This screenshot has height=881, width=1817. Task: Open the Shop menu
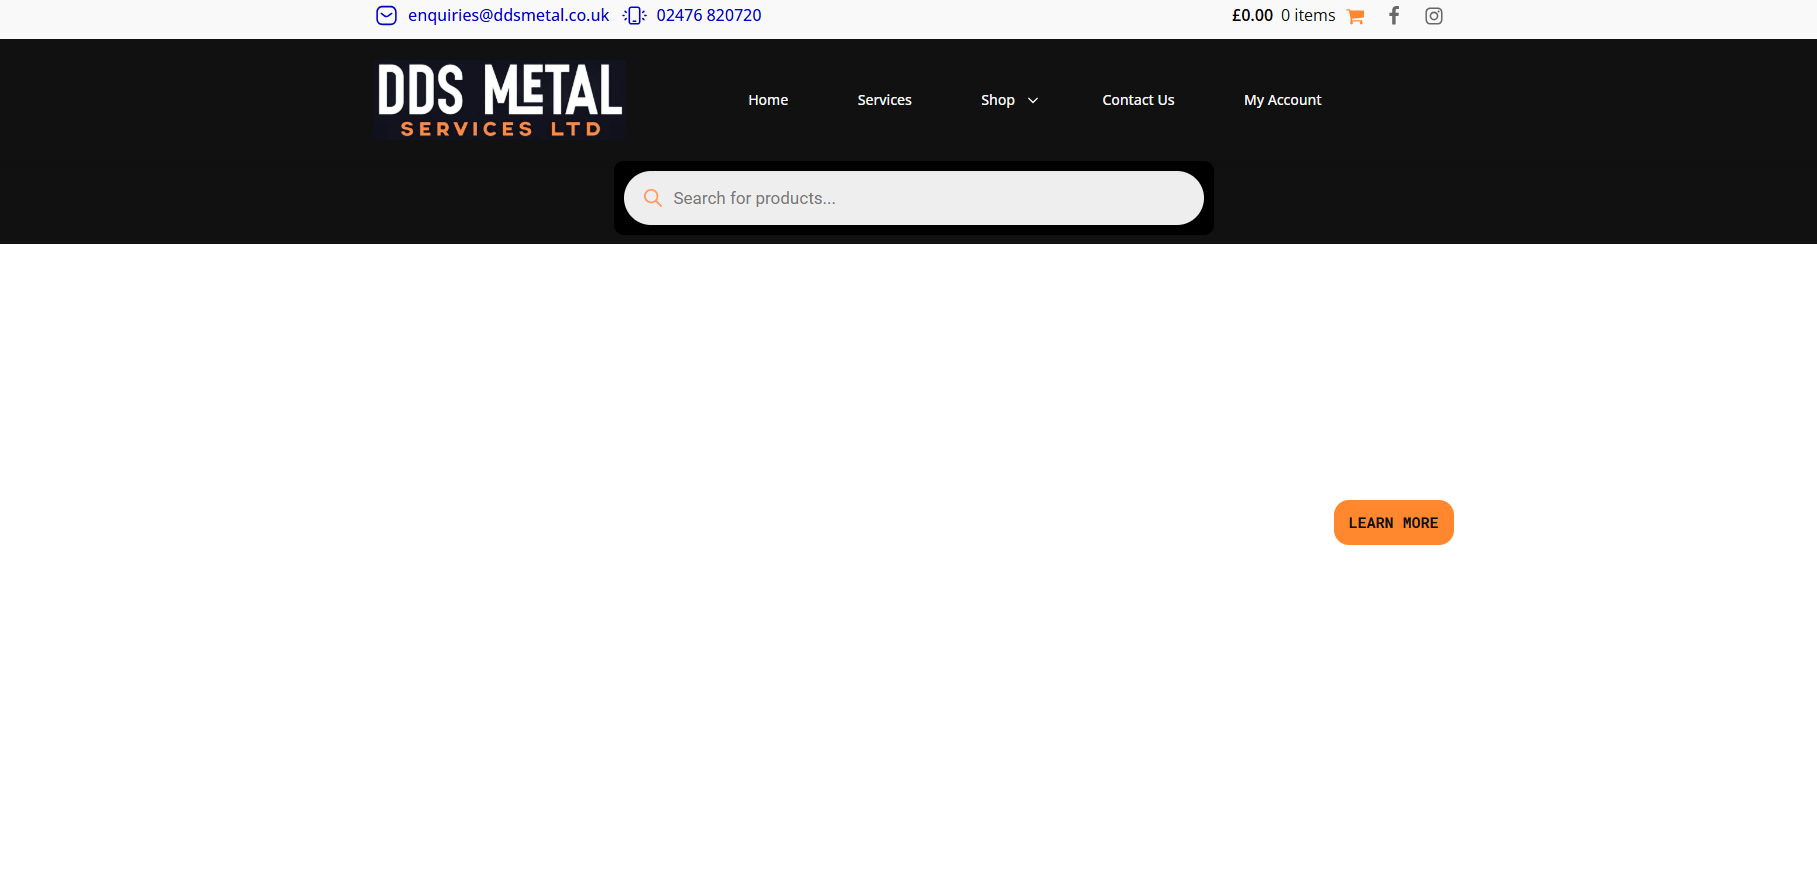[x=997, y=100]
